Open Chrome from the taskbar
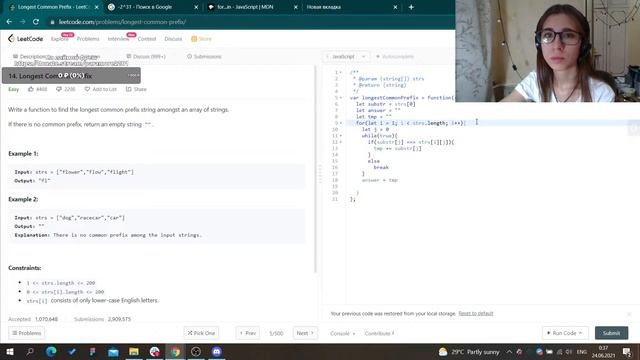This screenshot has width=640, height=360. pos(175,351)
